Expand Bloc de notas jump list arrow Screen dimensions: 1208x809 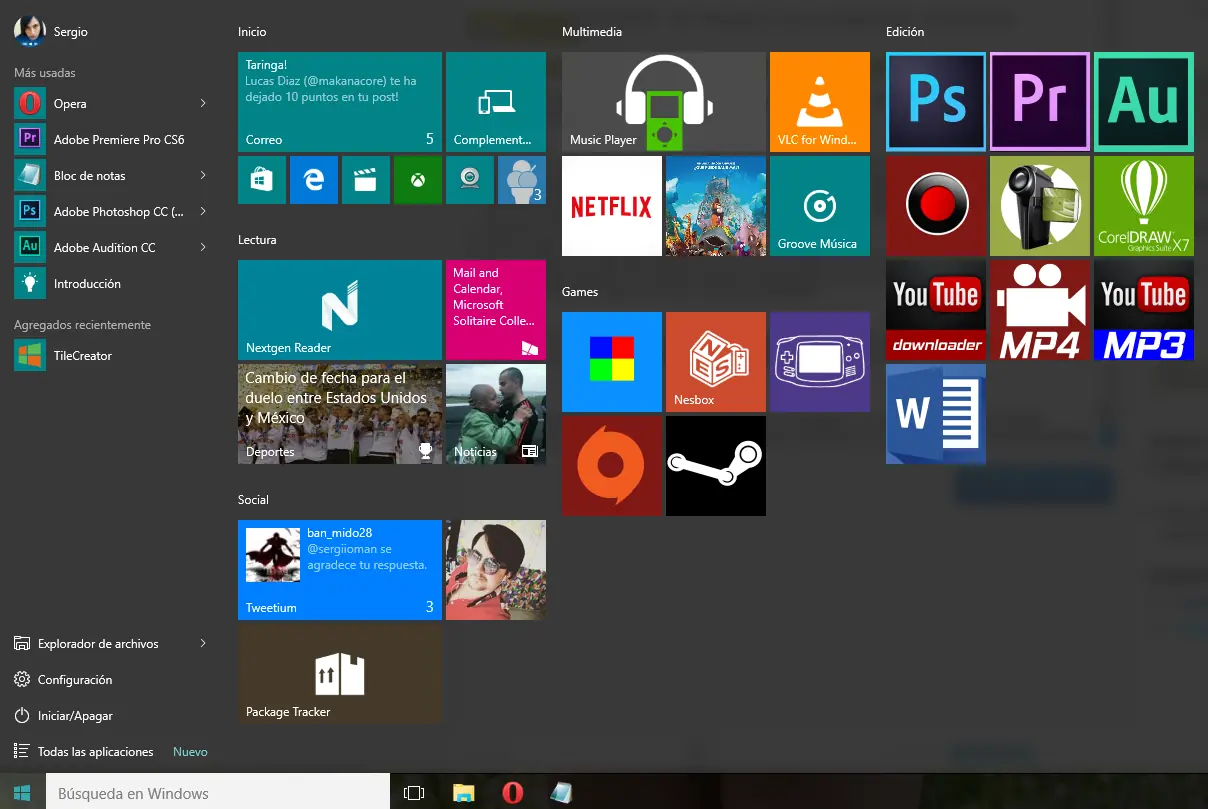(x=203, y=176)
